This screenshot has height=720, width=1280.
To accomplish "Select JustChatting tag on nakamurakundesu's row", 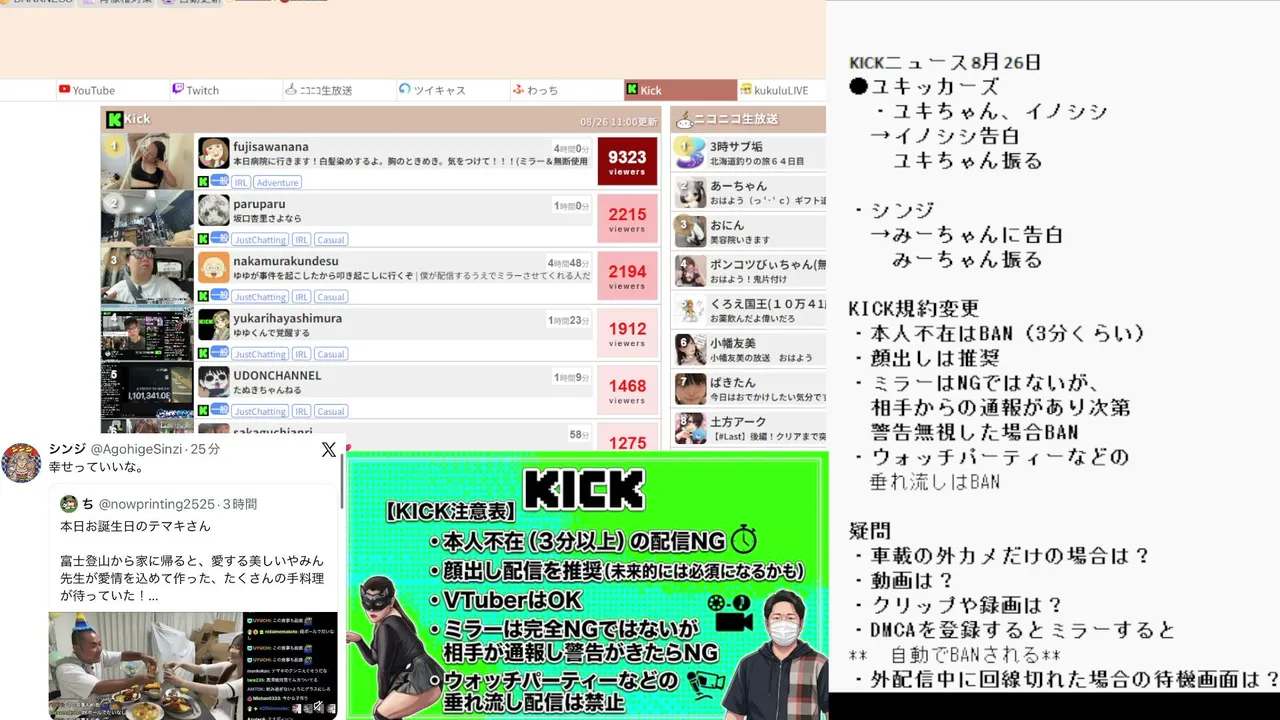I will pos(261,297).
